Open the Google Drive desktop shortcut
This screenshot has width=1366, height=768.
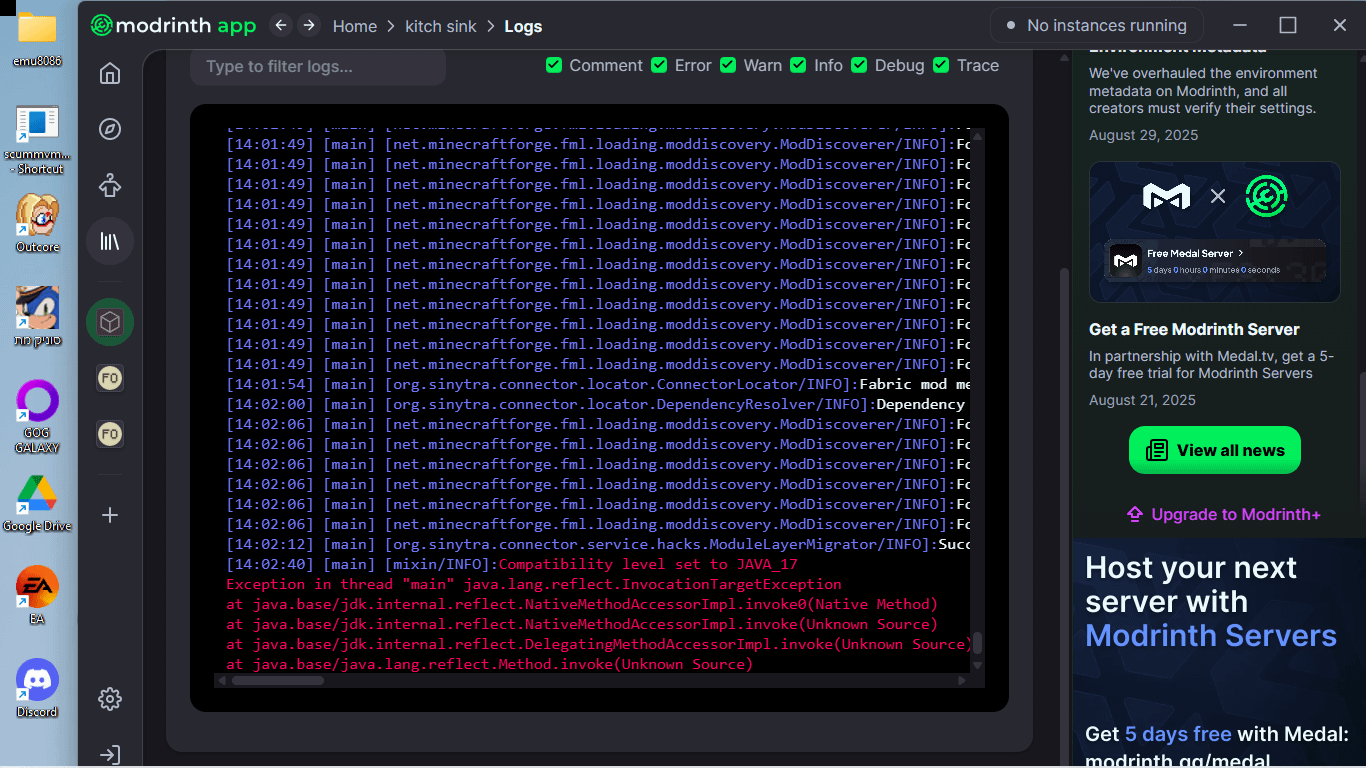37,503
